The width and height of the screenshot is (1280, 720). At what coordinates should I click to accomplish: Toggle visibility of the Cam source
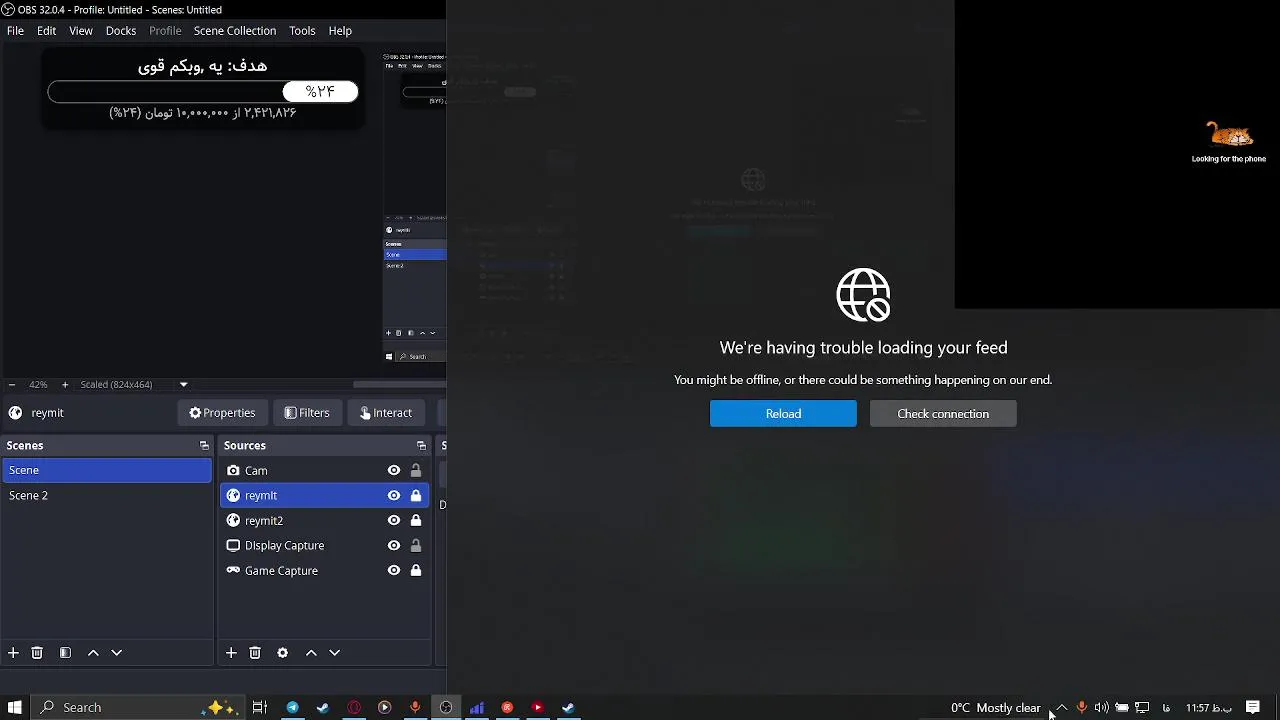394,471
